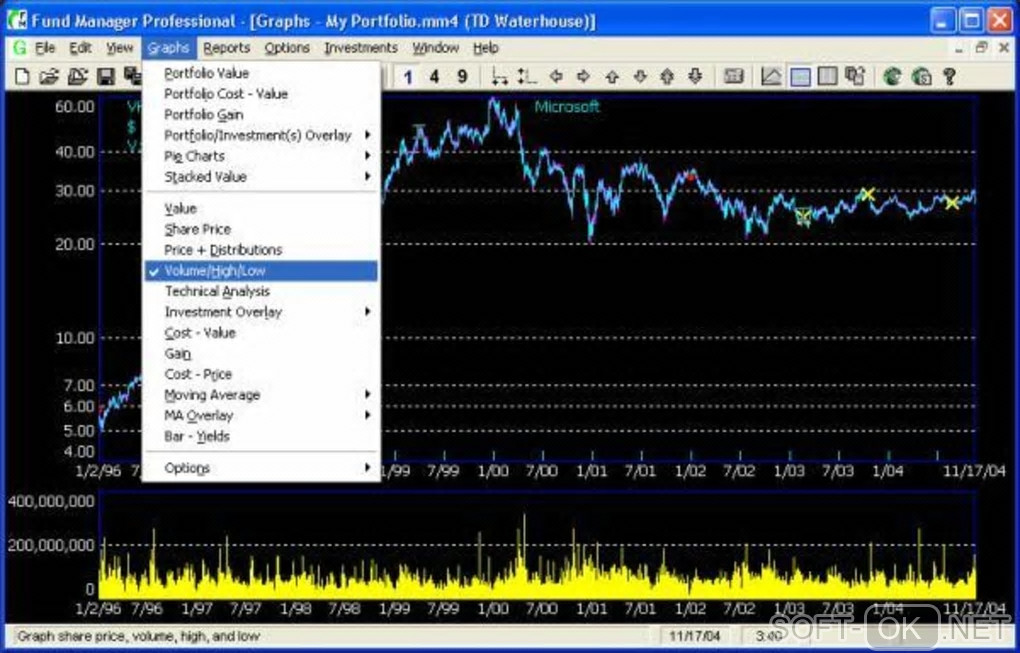
Task: Choose the Gain graph entry
Action: tap(261, 354)
